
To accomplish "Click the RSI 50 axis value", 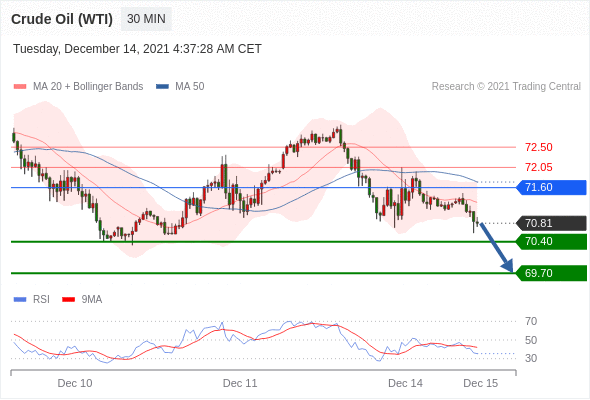I will click(x=531, y=340).
